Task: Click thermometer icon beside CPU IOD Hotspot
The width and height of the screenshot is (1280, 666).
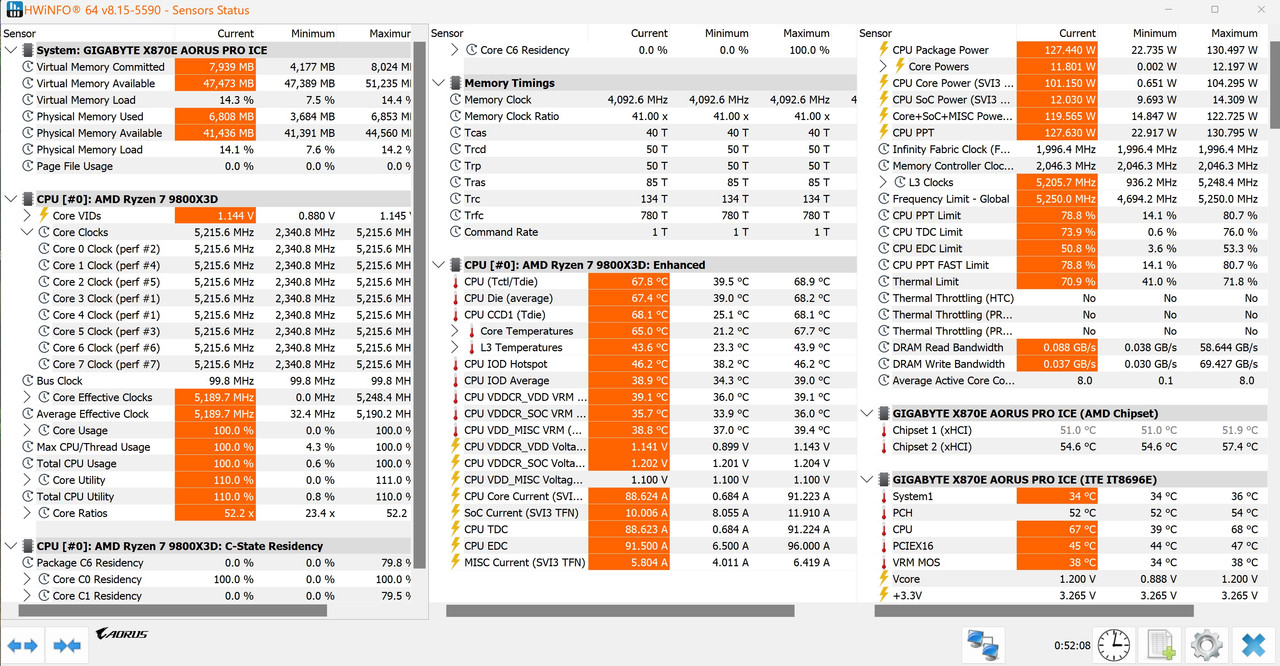Action: 455,364
